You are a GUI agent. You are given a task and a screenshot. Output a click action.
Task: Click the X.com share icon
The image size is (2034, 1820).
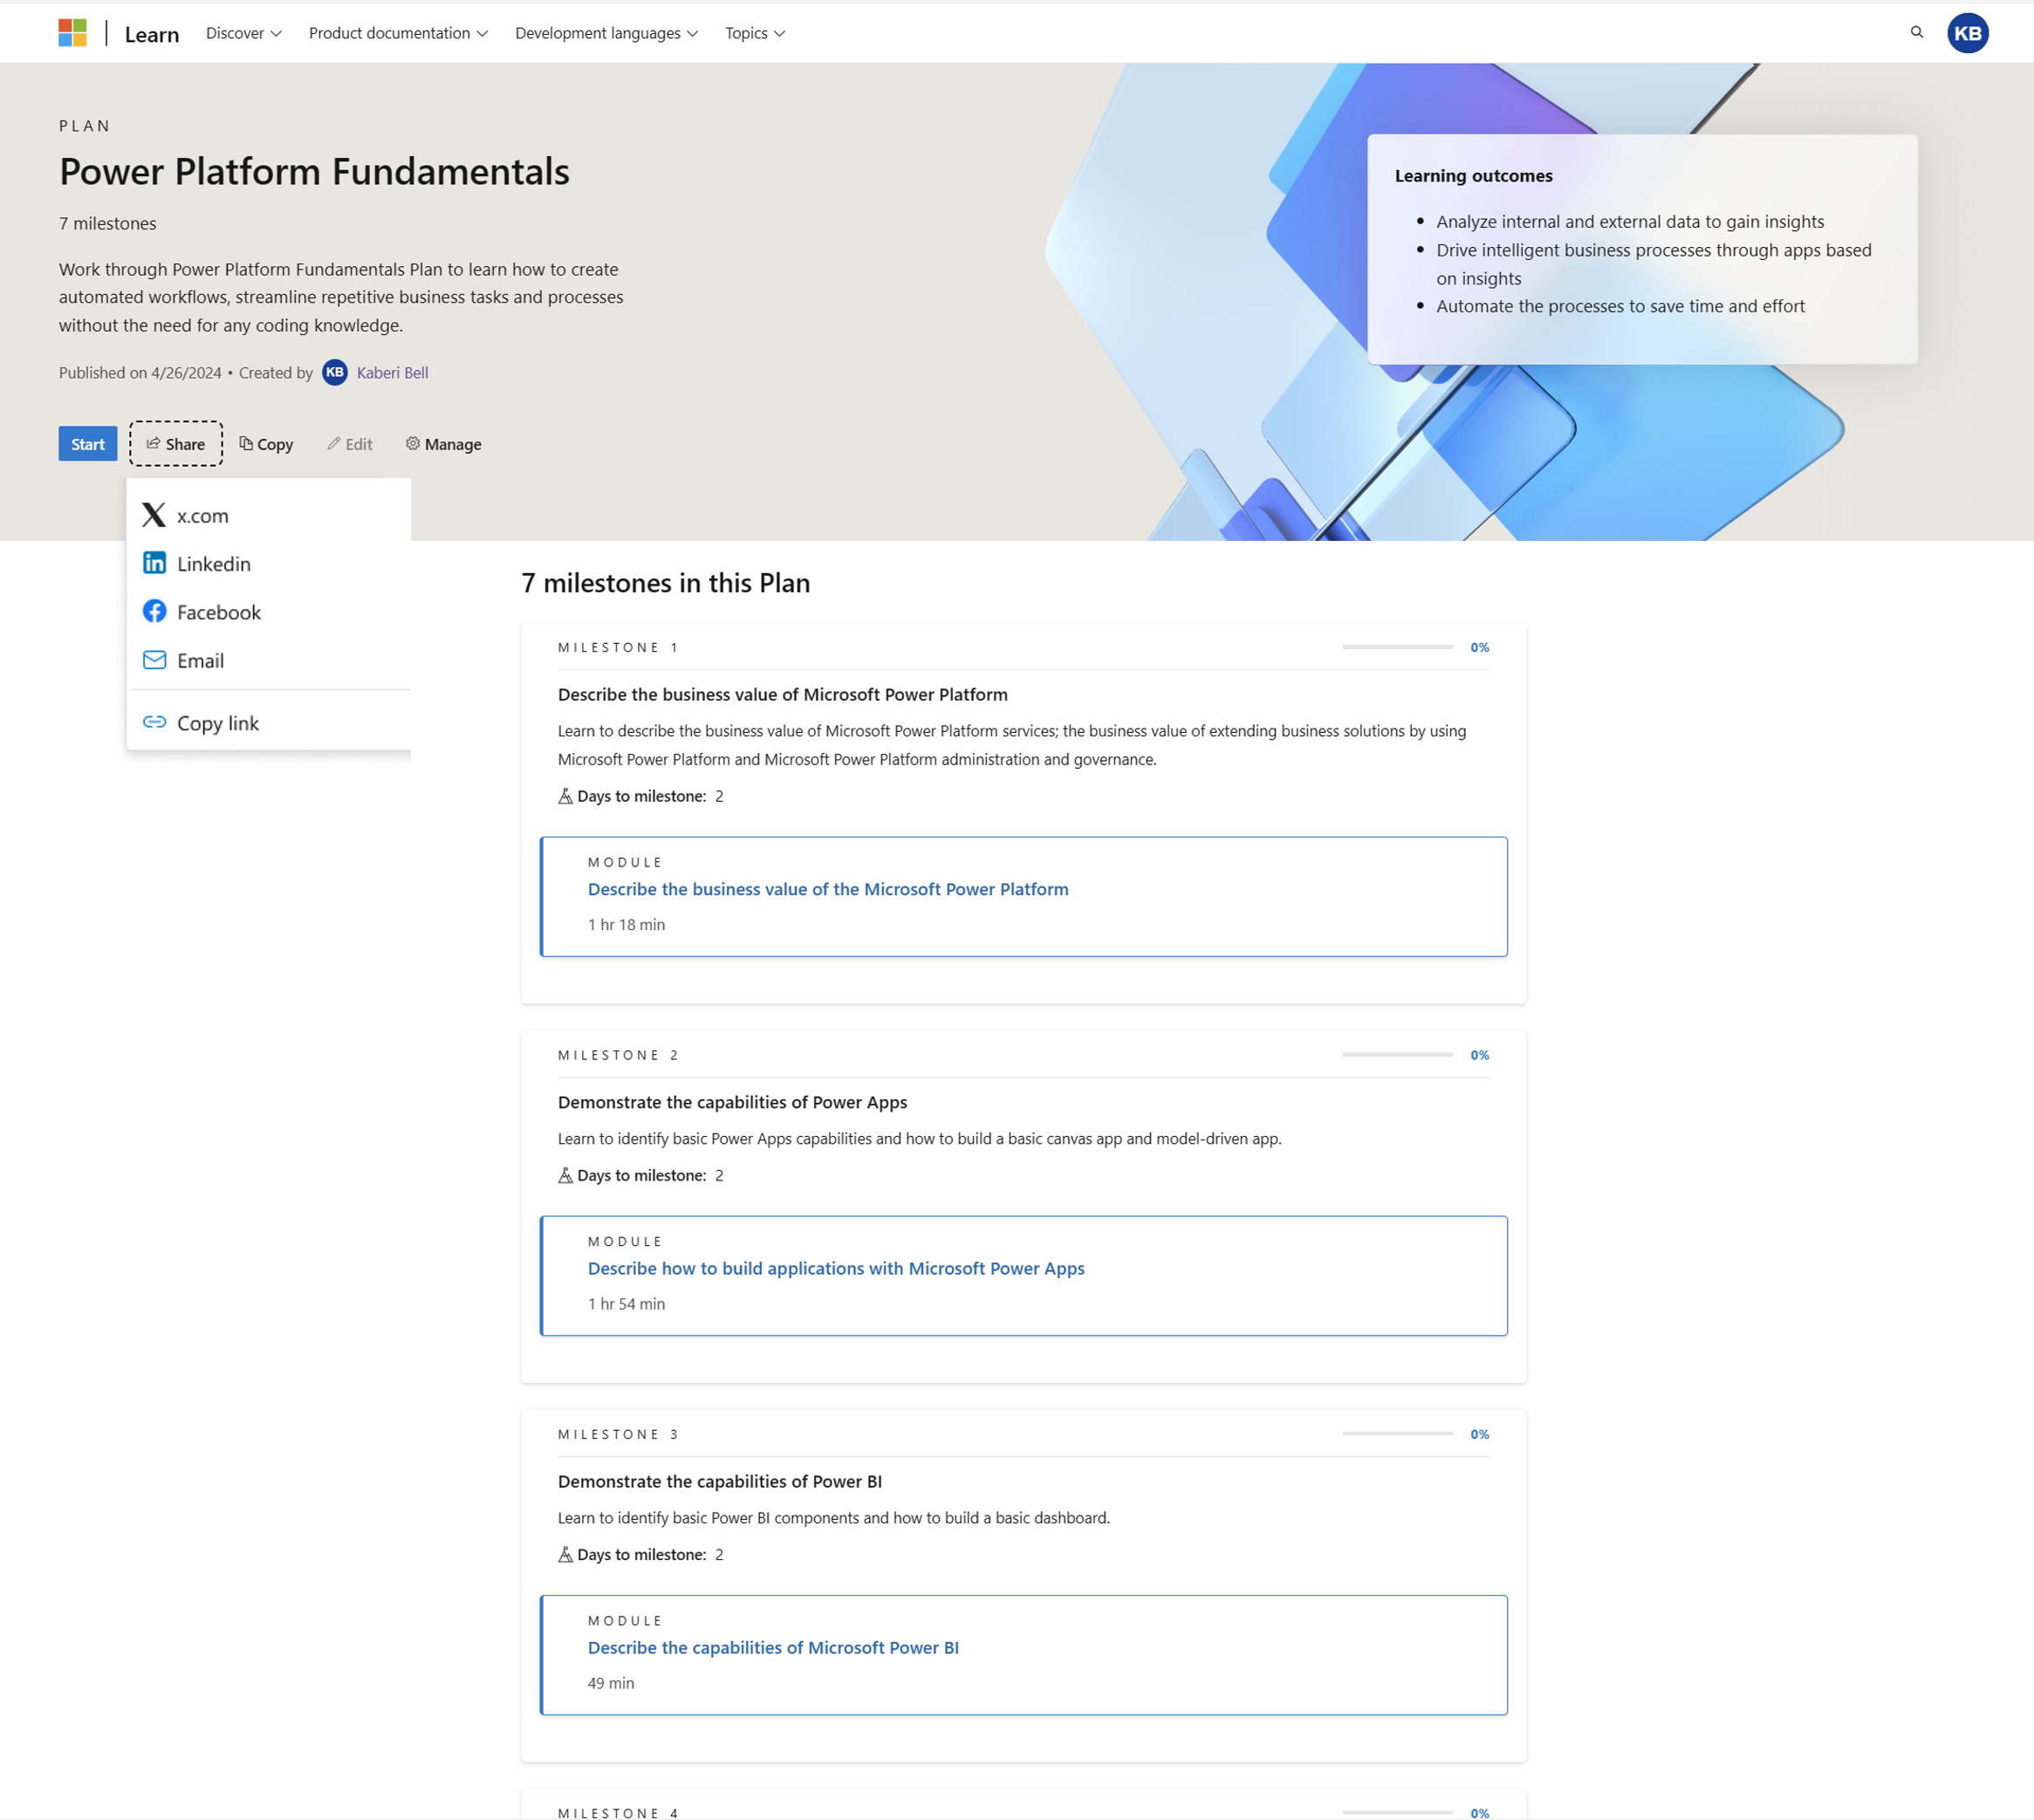(x=154, y=515)
